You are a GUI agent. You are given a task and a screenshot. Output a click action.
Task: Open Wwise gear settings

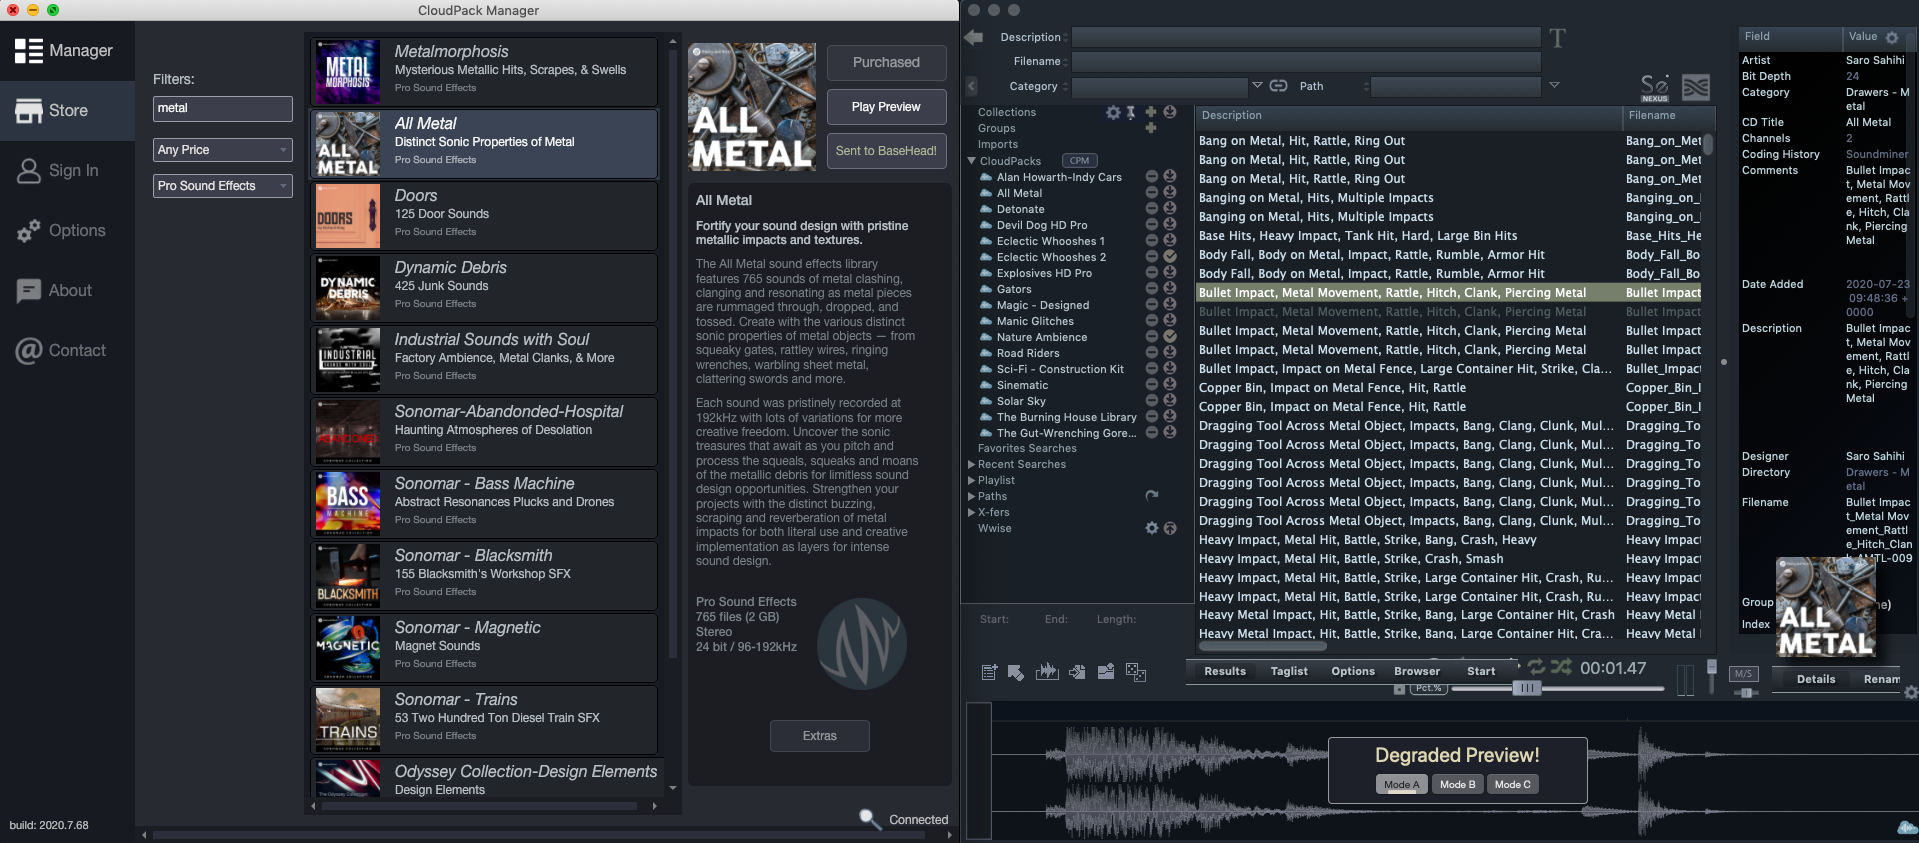[x=1152, y=528]
